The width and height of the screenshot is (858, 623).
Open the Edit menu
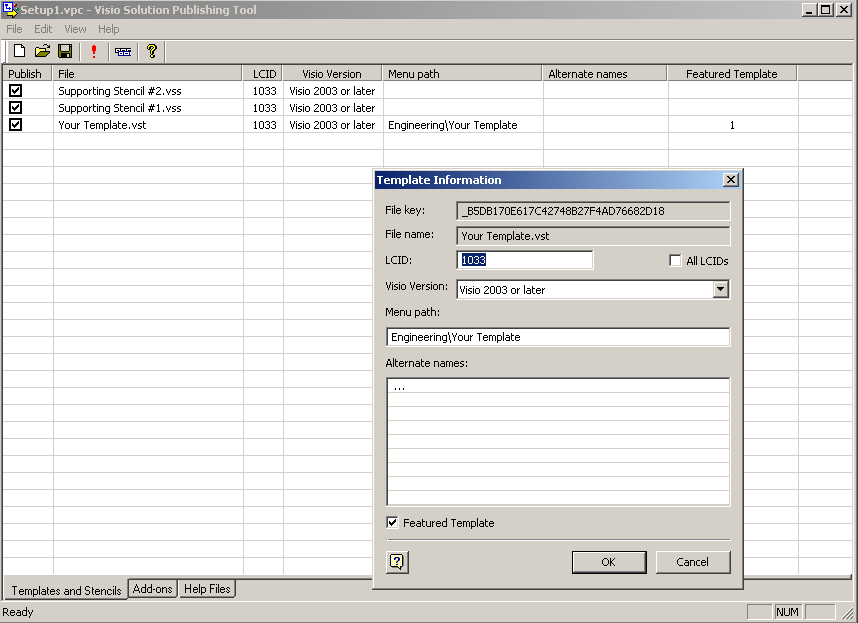[x=43, y=29]
